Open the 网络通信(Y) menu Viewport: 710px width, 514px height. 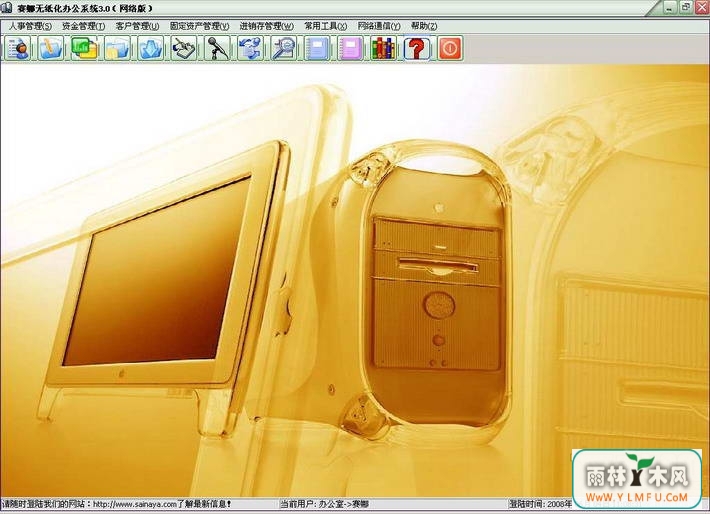point(379,26)
